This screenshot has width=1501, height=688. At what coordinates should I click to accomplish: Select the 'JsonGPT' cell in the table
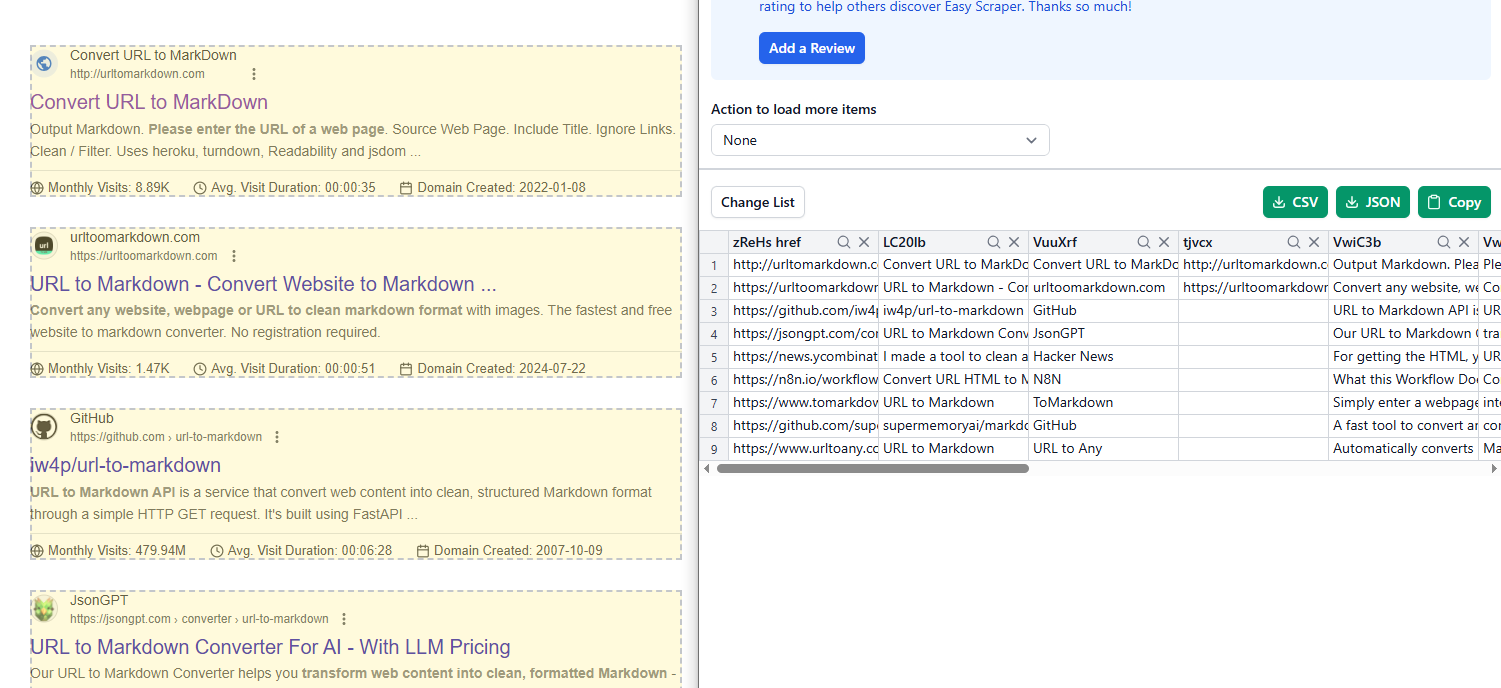[x=1103, y=333]
